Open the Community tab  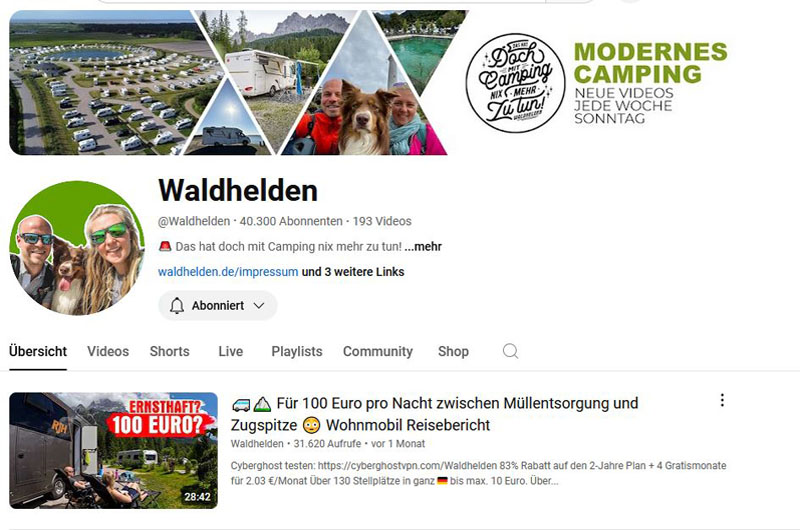[378, 351]
